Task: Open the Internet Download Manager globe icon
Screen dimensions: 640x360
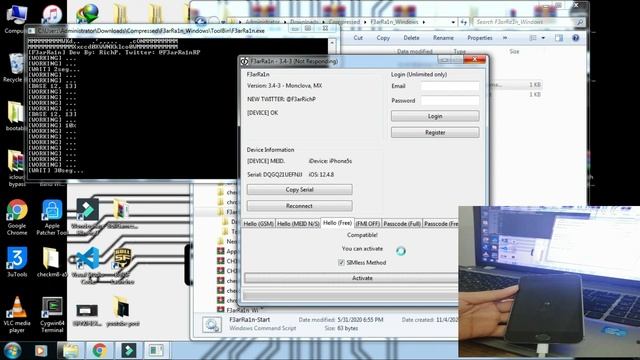Action: [87, 13]
